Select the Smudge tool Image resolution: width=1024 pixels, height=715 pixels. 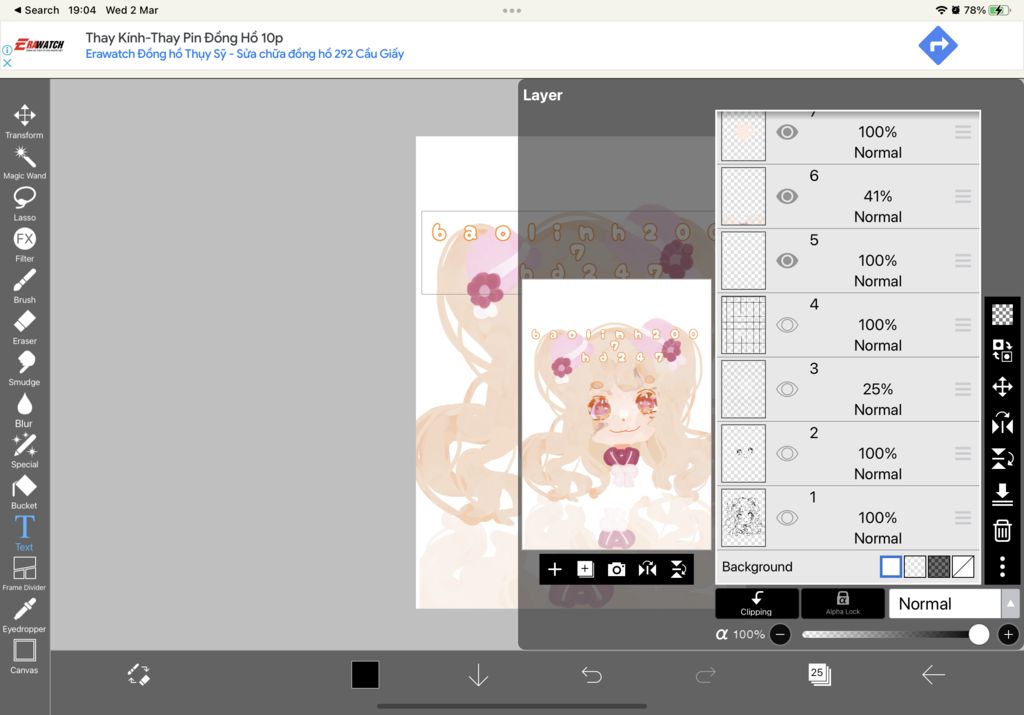[24, 368]
